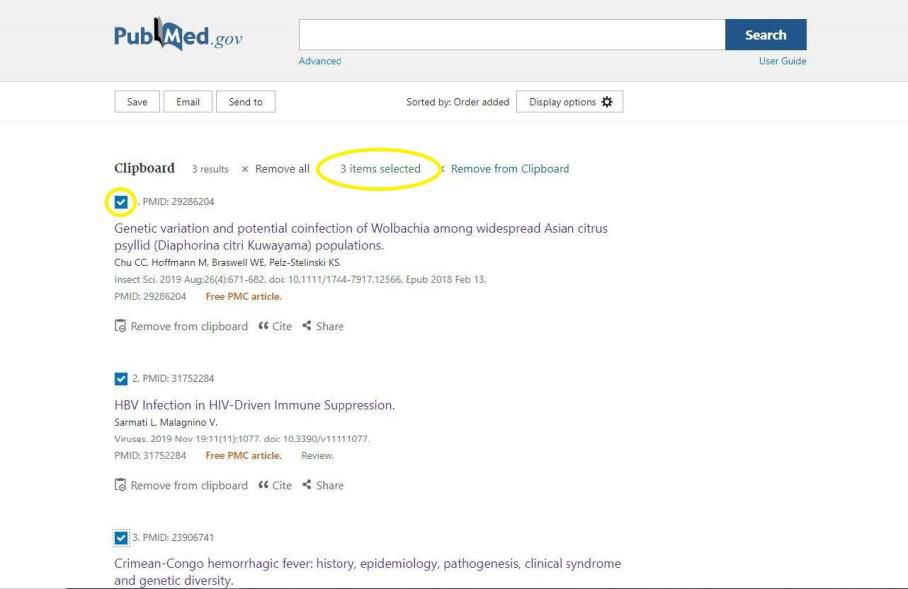Click the Share icon for the HBV article
908x589 pixels.
307,485
